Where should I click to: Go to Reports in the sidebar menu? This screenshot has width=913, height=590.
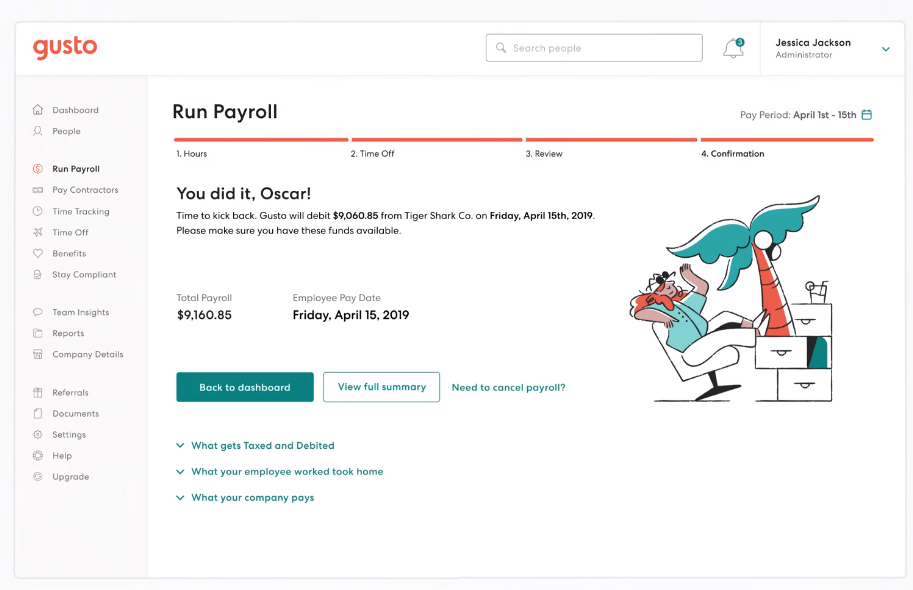(x=68, y=333)
